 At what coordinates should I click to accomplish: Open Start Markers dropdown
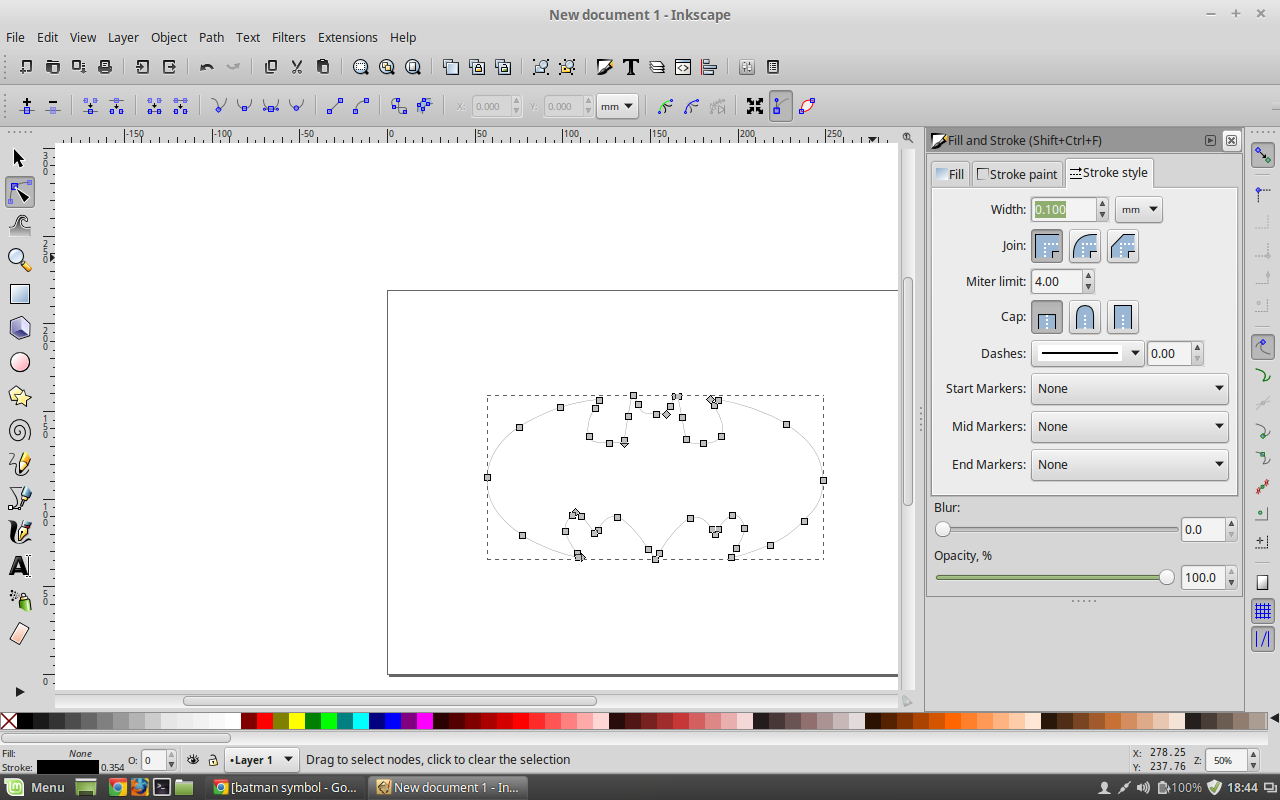[1129, 389]
